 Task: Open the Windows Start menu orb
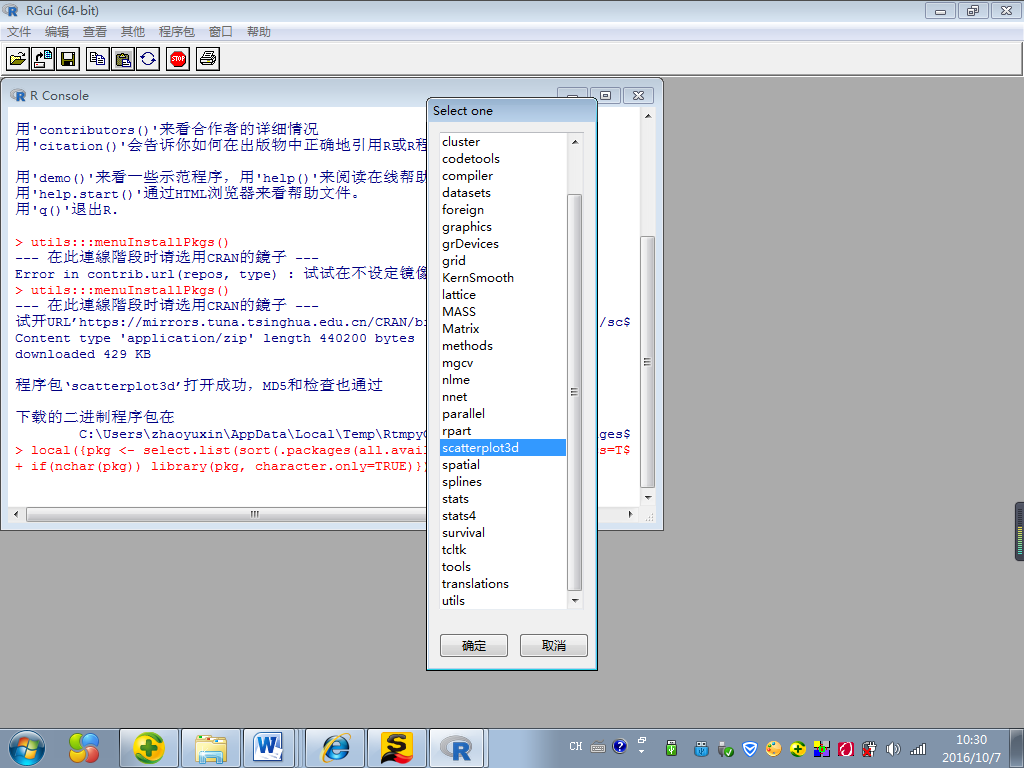27,748
